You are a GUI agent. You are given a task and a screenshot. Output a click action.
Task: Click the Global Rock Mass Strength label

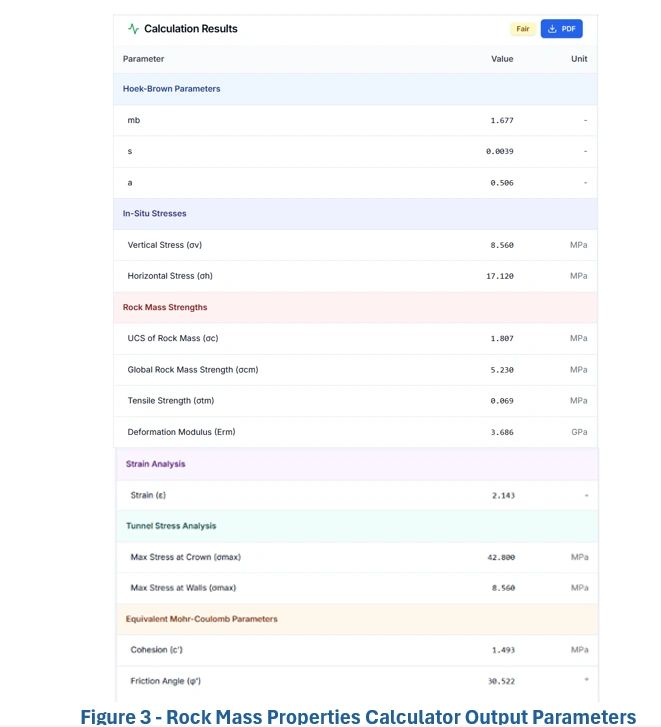pos(193,370)
